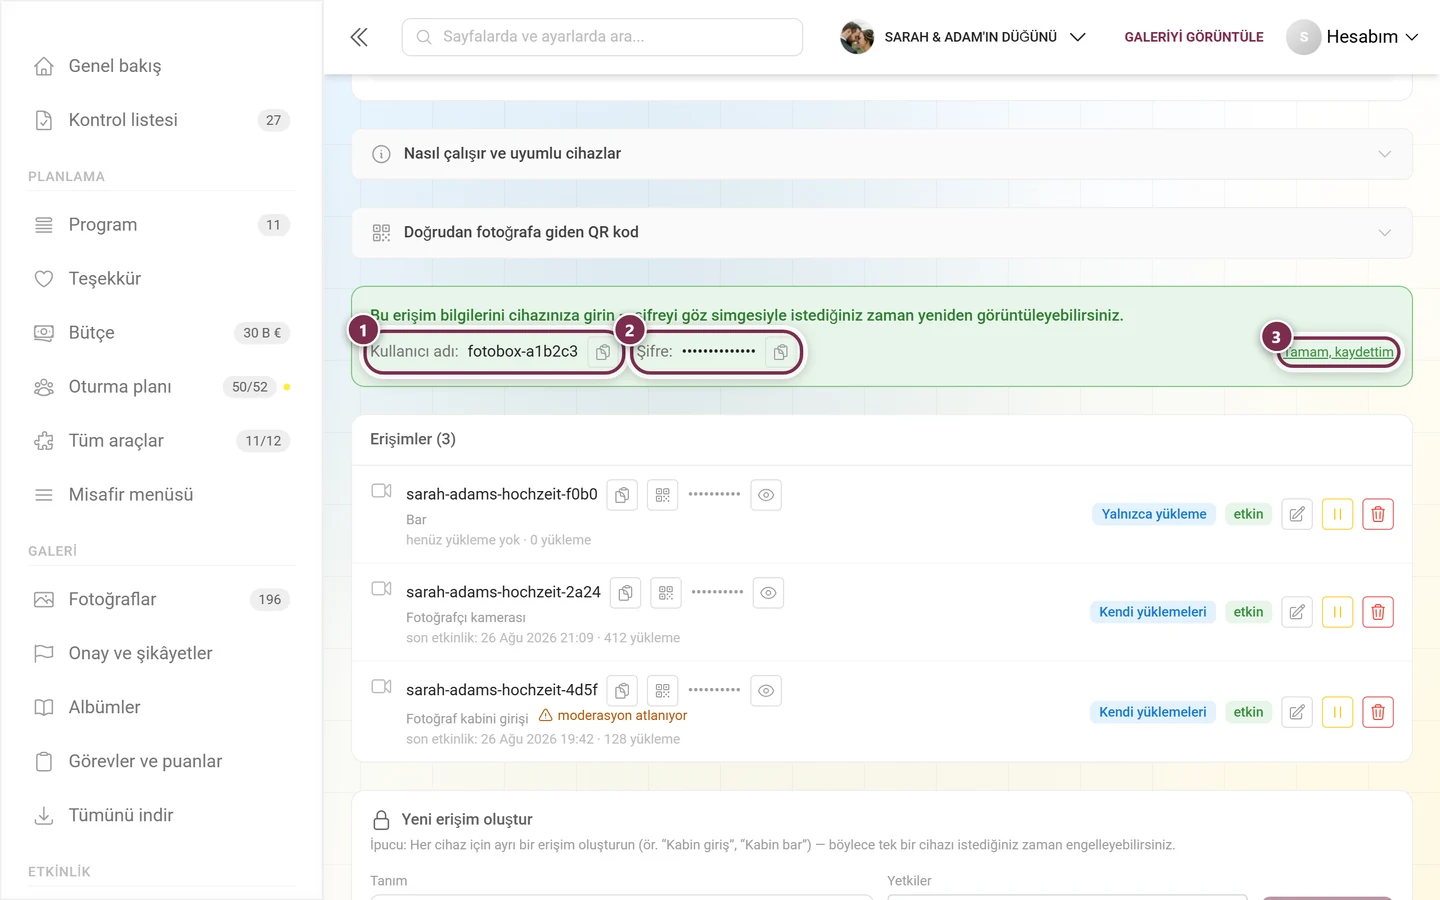Copy sarah-adams-hochzeit-f0b0 username

[622, 495]
